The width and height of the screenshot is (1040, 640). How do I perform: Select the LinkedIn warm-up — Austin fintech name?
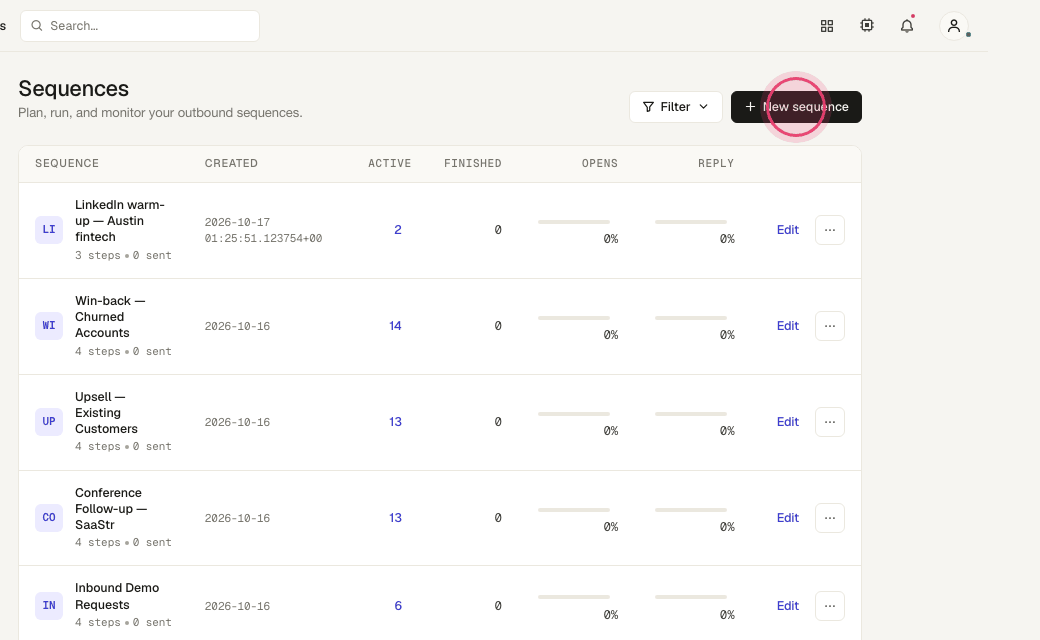coord(119,221)
